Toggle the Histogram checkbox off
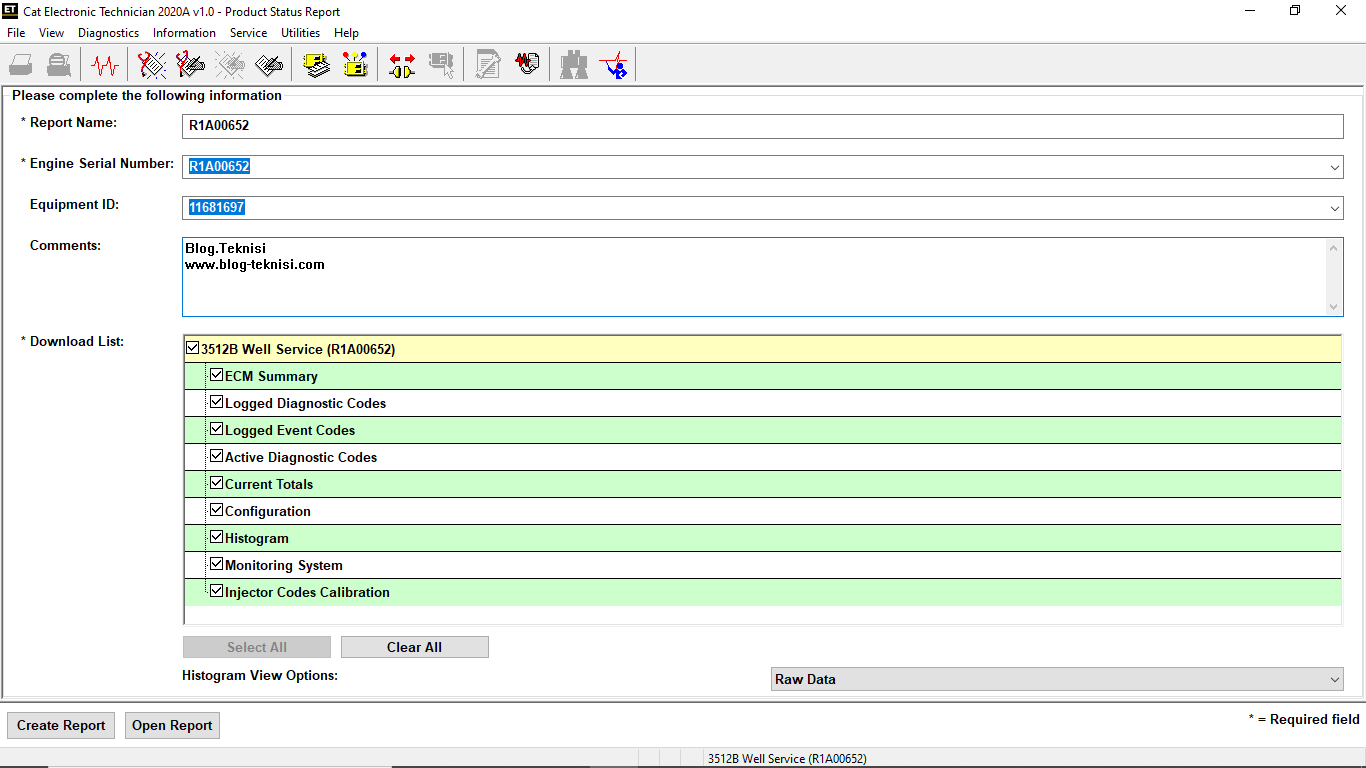 pyautogui.click(x=217, y=536)
